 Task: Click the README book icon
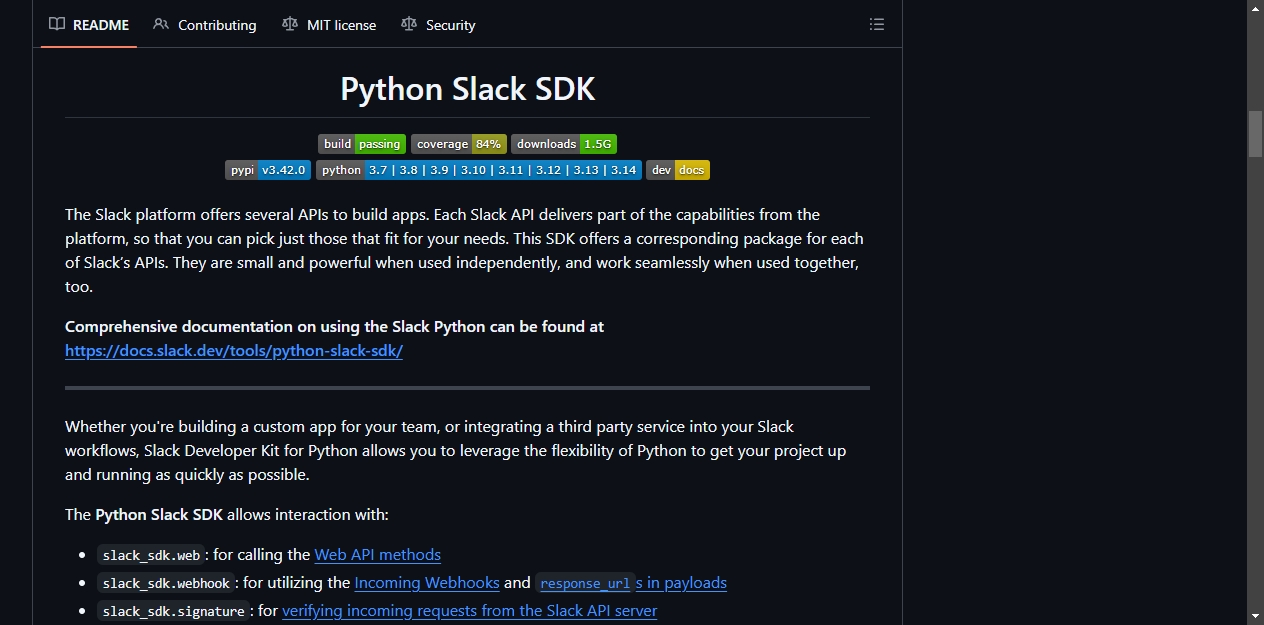(57, 24)
